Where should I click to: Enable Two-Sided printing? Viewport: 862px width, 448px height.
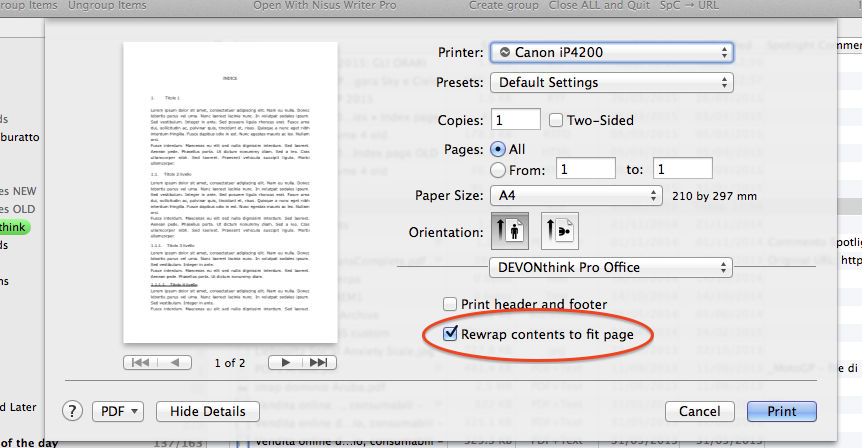pyautogui.click(x=556, y=120)
